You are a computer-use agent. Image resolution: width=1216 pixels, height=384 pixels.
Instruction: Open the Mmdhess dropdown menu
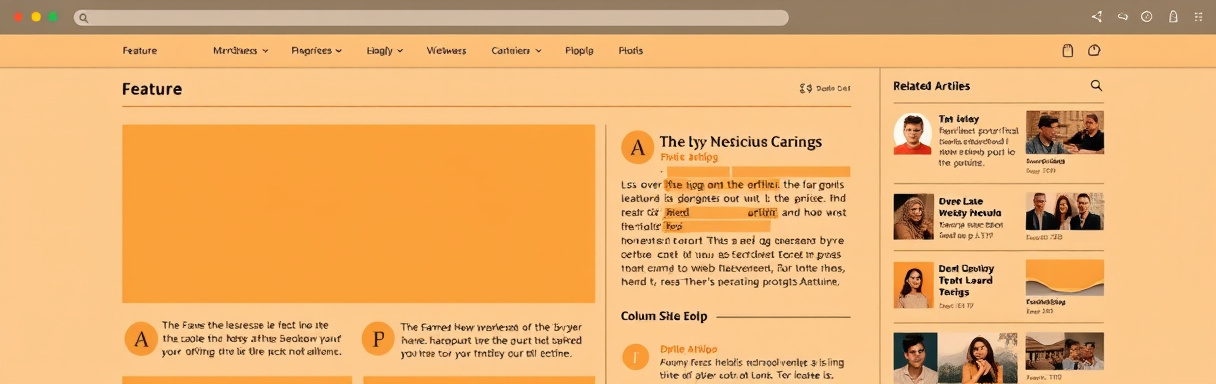click(241, 50)
